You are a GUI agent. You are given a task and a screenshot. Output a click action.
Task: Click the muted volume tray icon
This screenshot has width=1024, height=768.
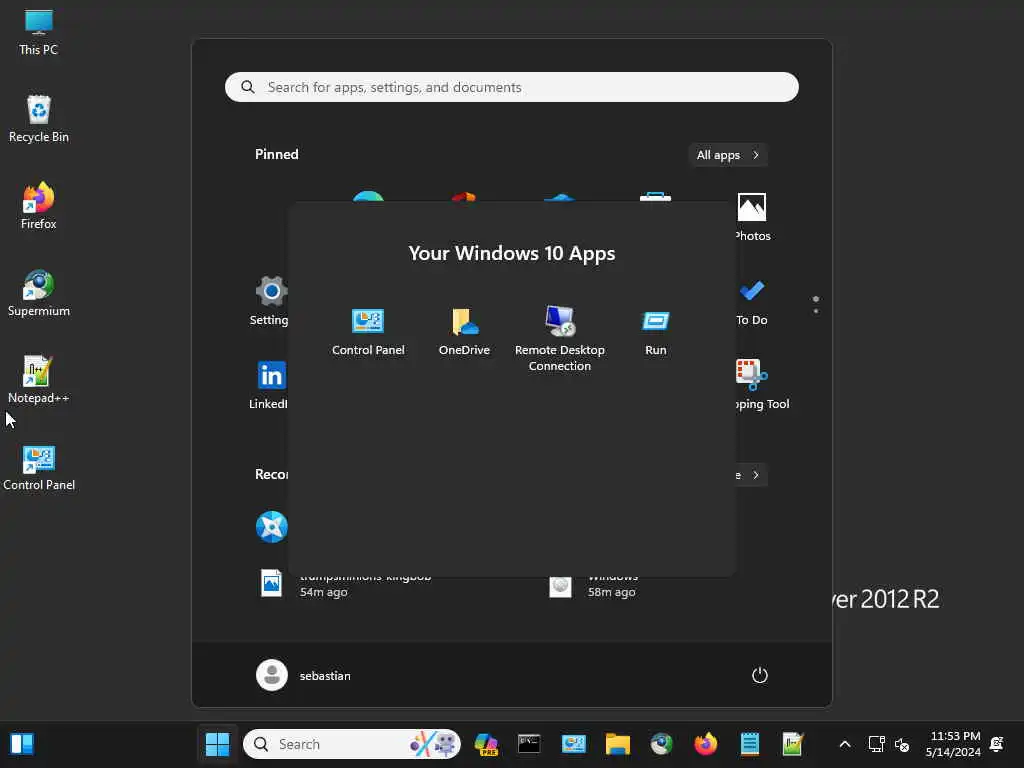click(x=902, y=744)
